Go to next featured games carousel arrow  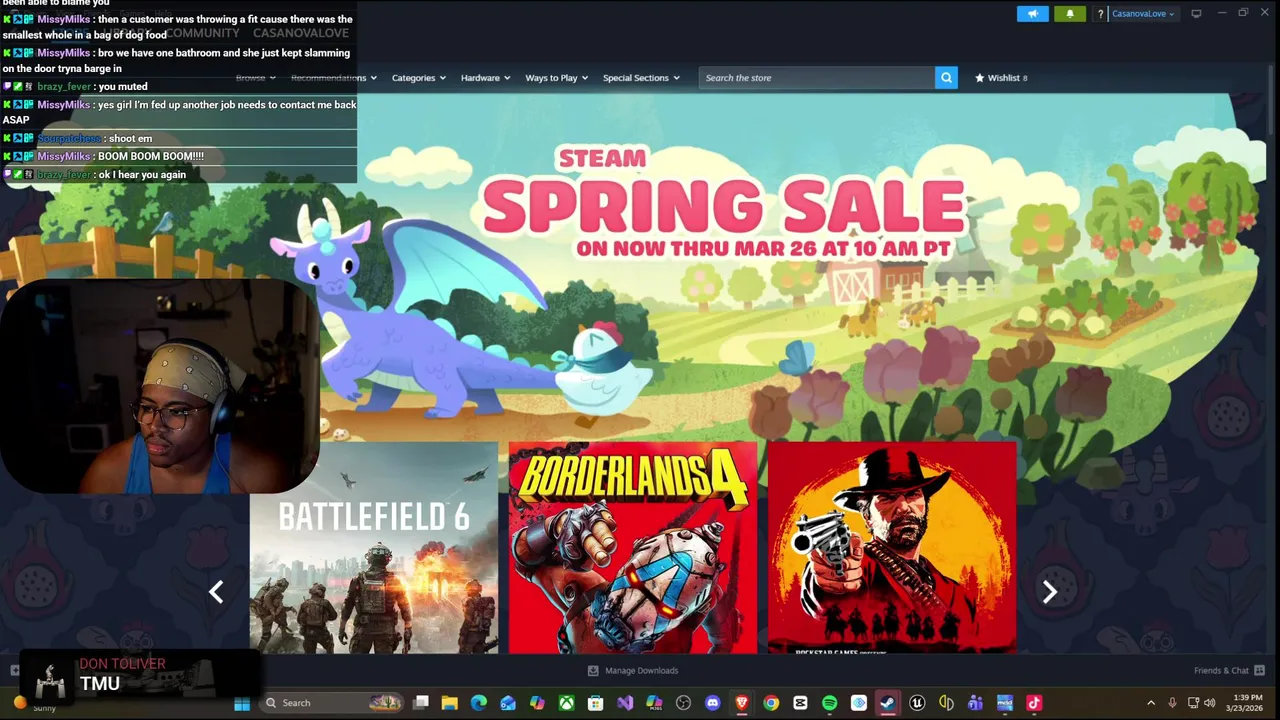pos(1049,592)
